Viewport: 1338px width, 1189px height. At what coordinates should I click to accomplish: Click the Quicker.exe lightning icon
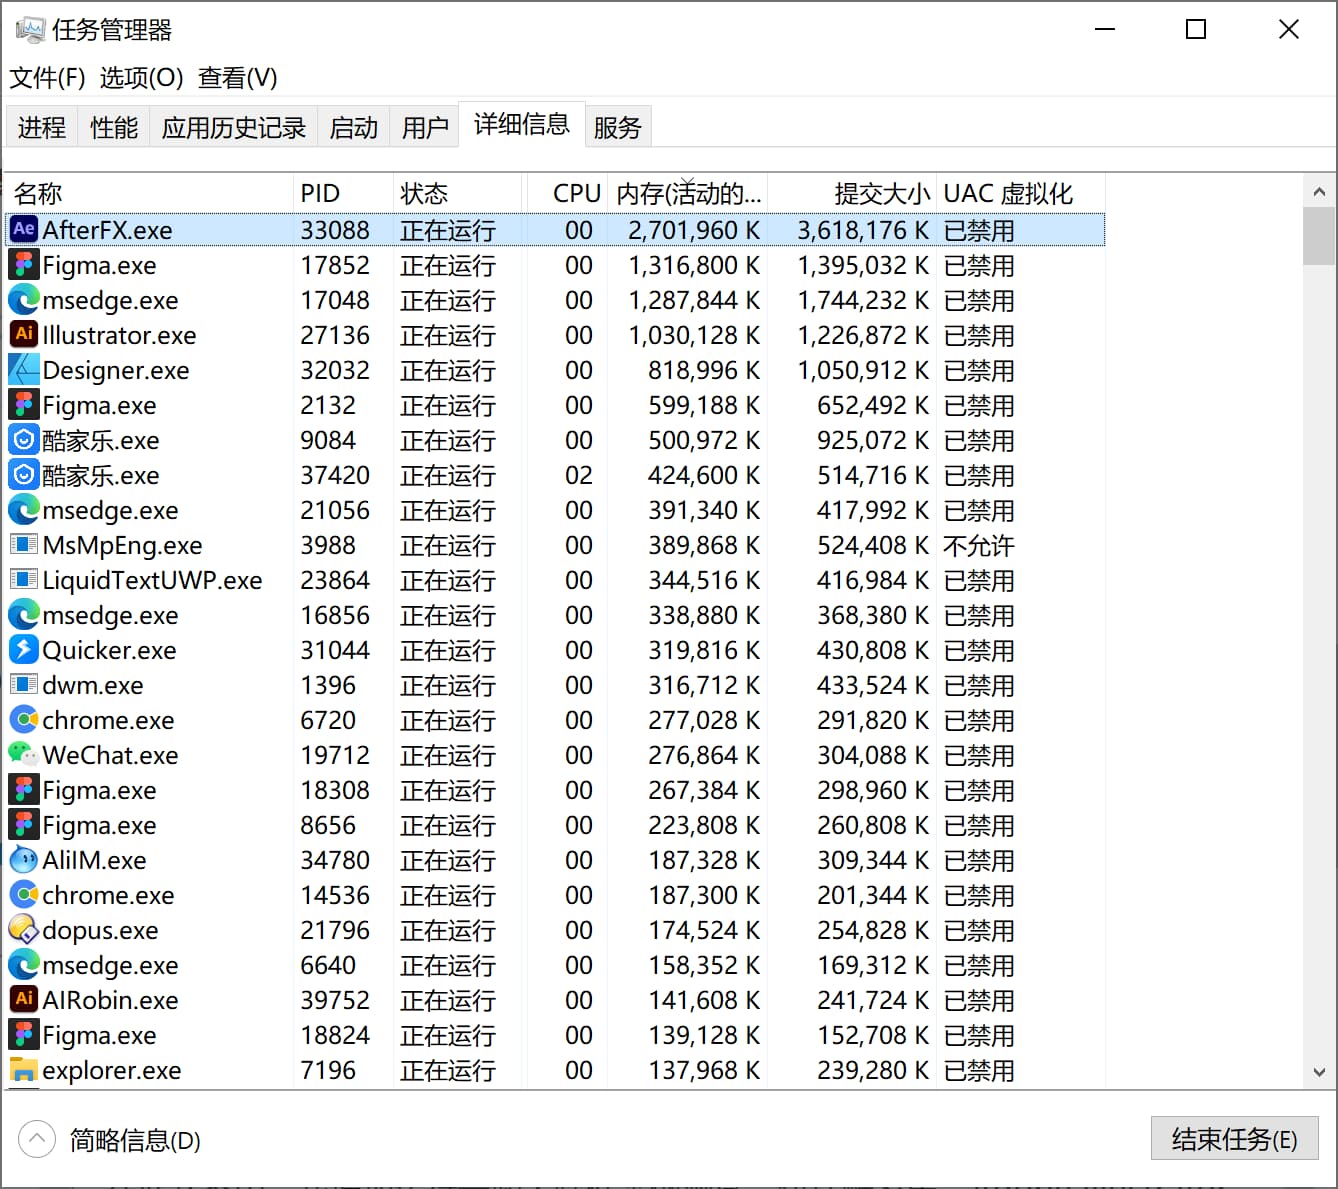click(x=24, y=649)
